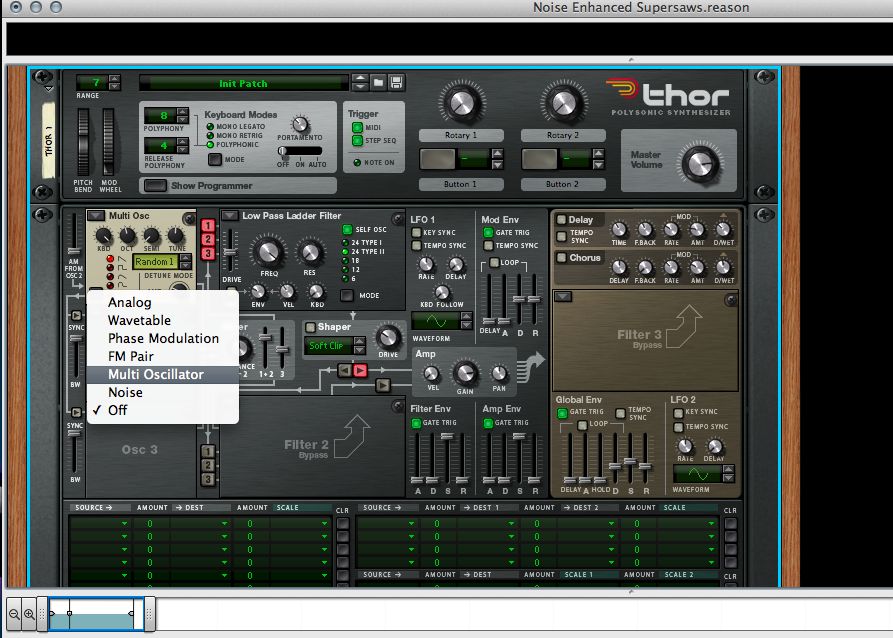Image resolution: width=893 pixels, height=638 pixels.
Task: Enable the Delay effect
Action: tap(562, 219)
